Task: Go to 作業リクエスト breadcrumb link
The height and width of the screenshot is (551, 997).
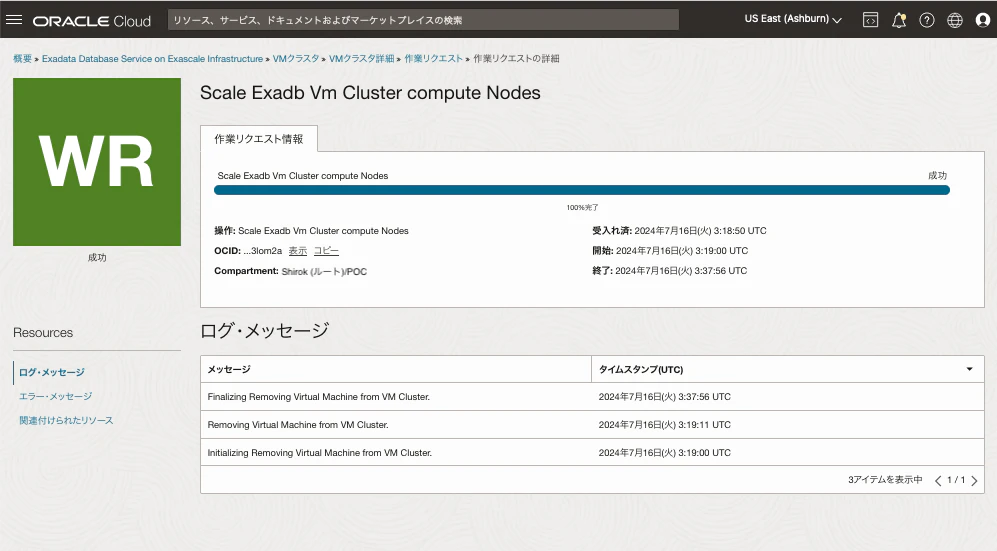Action: tap(434, 58)
